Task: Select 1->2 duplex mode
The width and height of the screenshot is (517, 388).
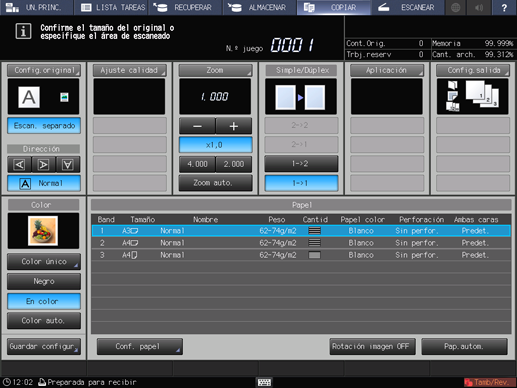Action: click(x=301, y=164)
